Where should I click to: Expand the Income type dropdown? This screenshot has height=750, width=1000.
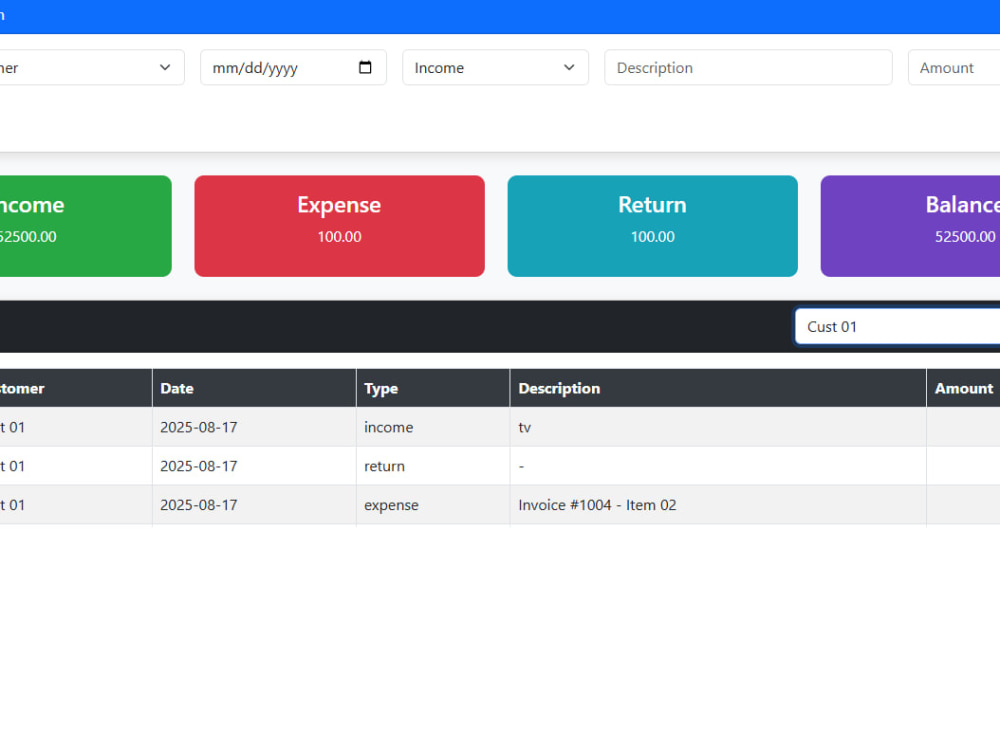[x=495, y=68]
